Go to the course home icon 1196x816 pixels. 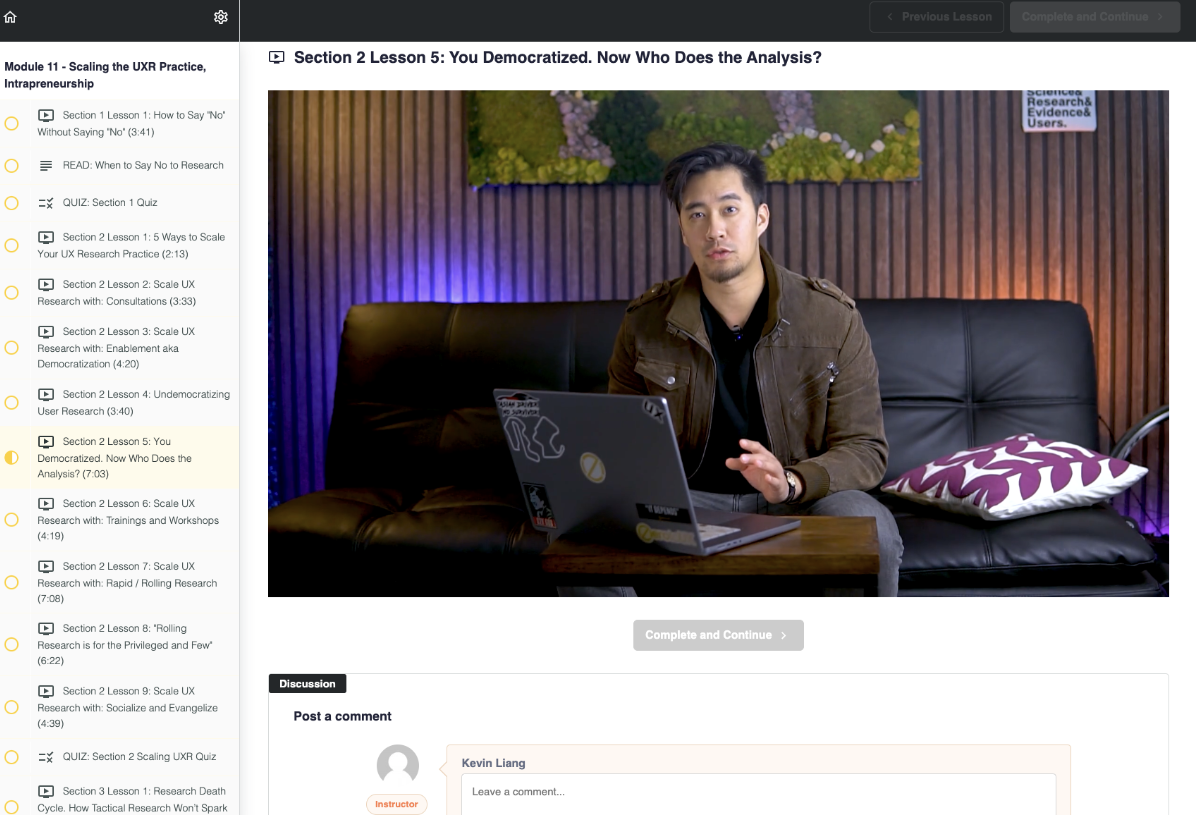tap(10, 17)
